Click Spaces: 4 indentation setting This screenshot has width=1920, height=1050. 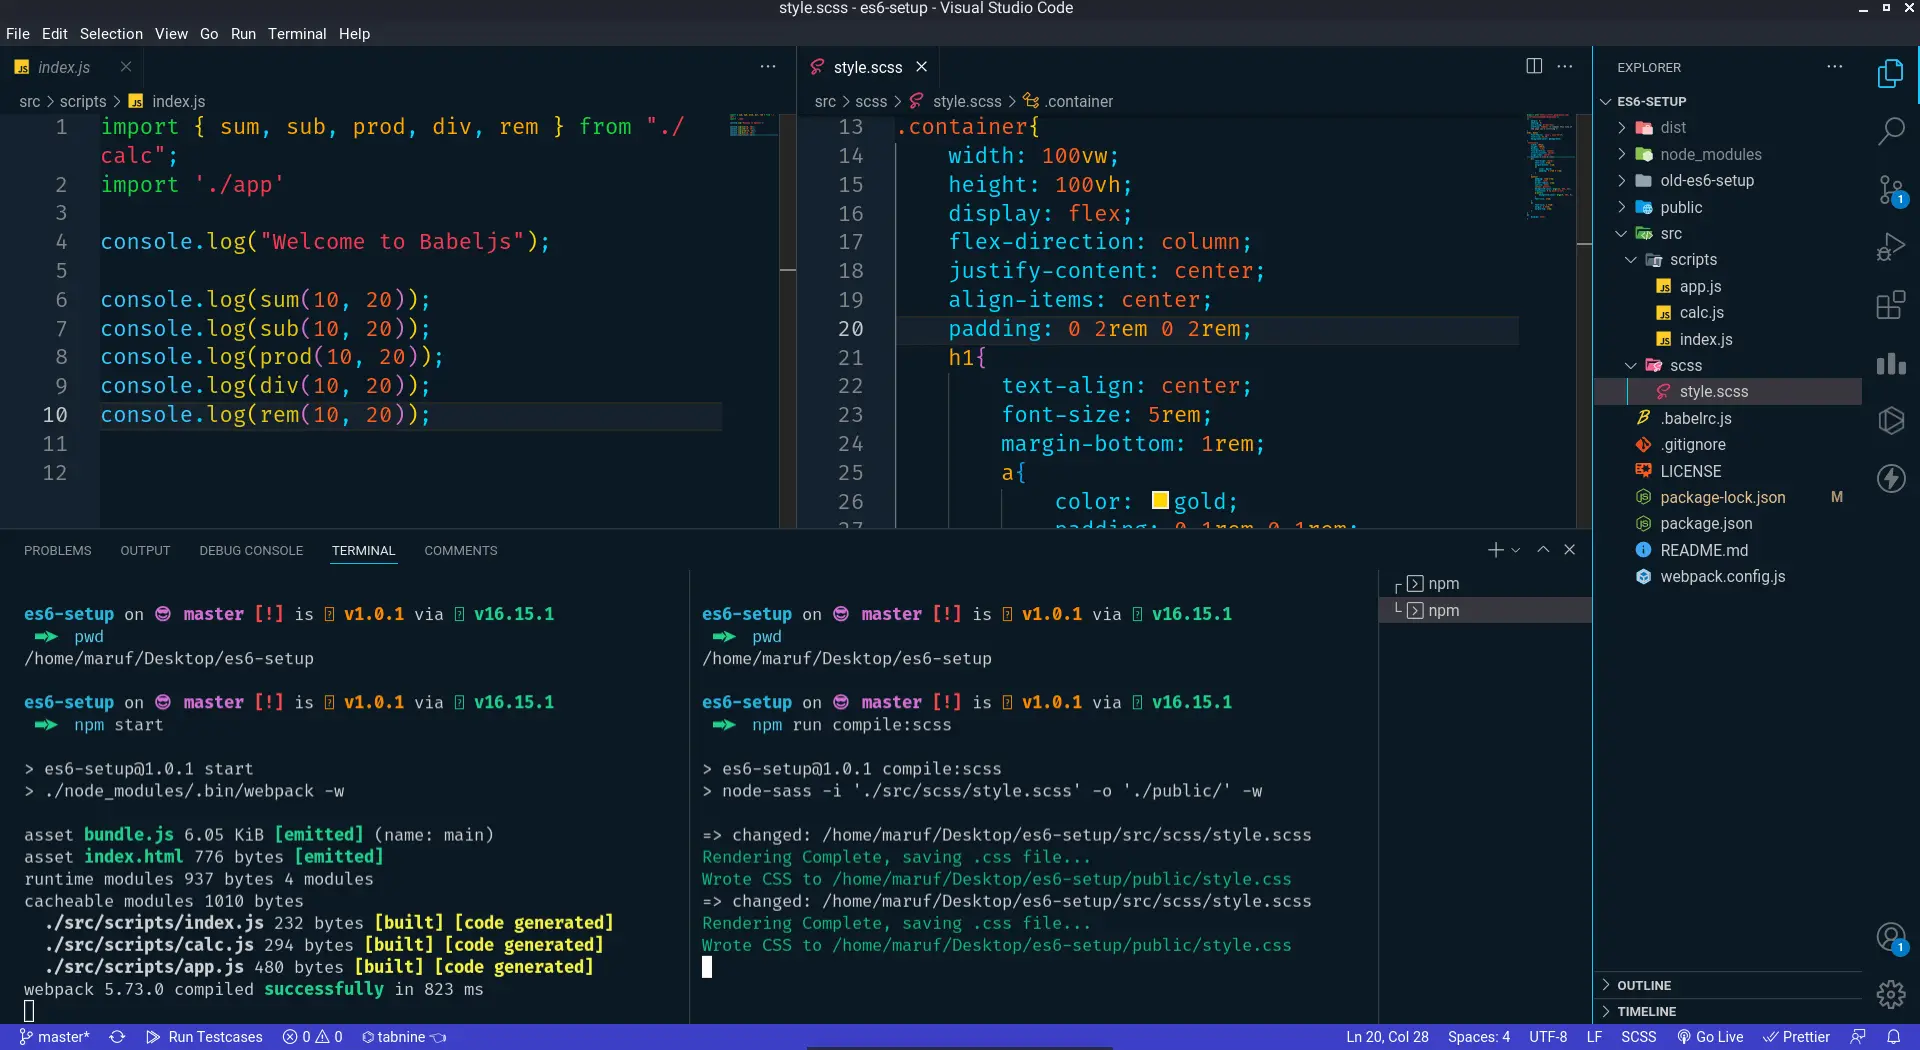(x=1478, y=1037)
